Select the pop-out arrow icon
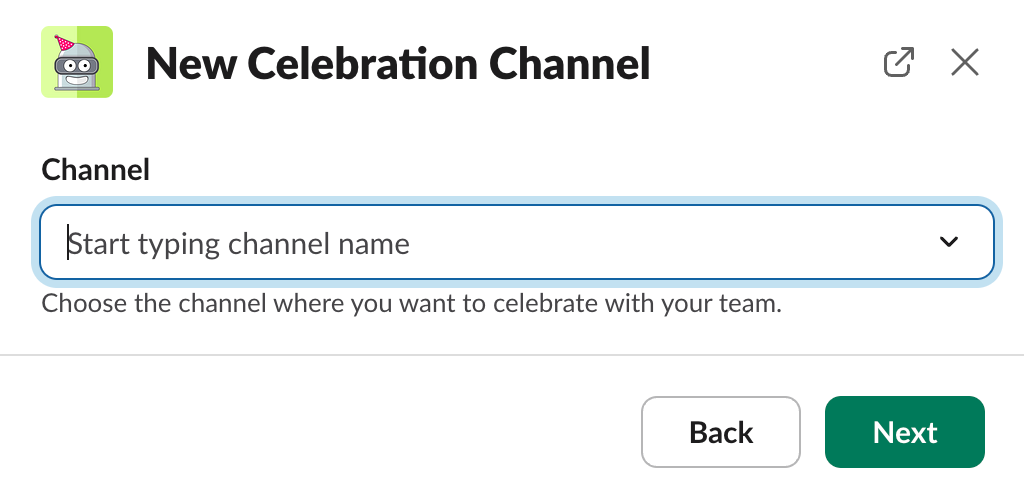The height and width of the screenshot is (502, 1024). pyautogui.click(x=899, y=63)
